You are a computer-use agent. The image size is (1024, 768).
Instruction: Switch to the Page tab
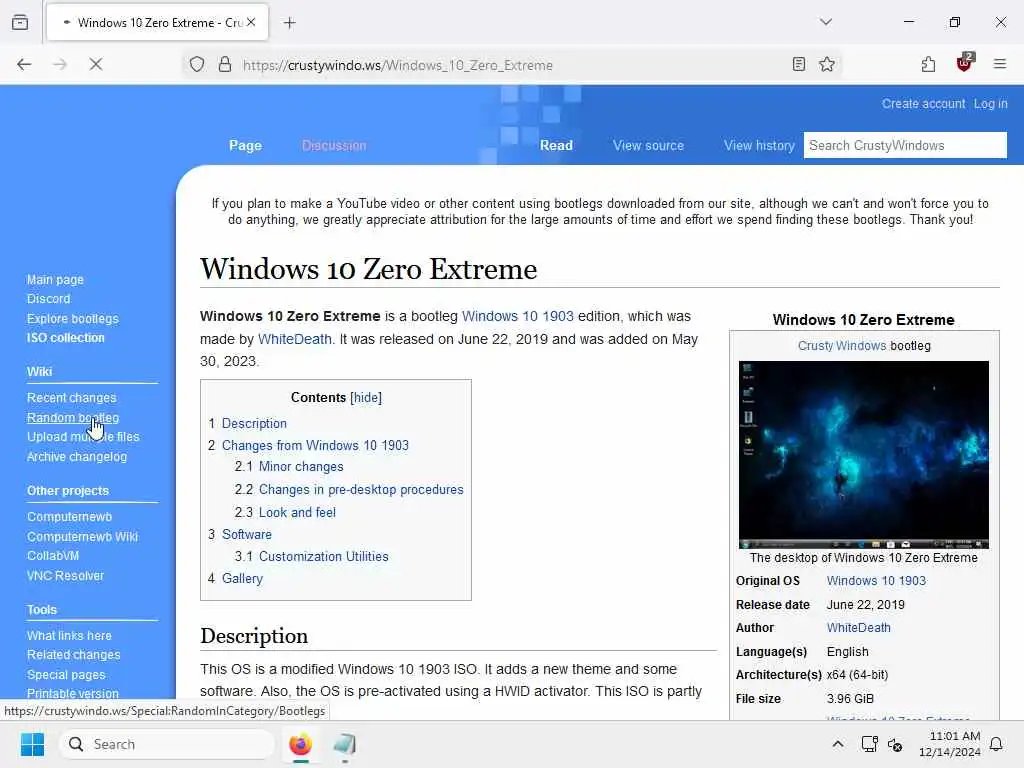pos(246,146)
